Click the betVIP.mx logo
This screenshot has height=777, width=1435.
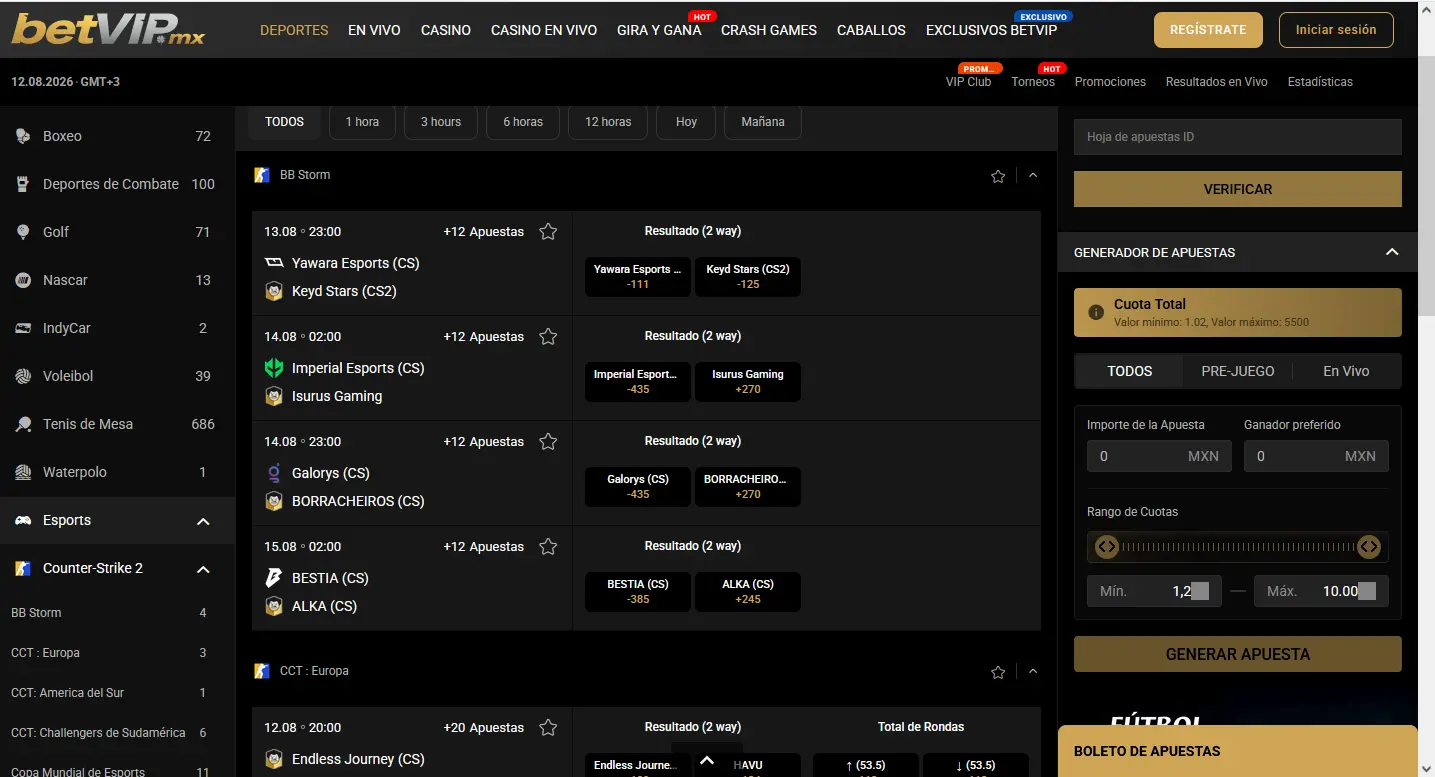pyautogui.click(x=108, y=29)
